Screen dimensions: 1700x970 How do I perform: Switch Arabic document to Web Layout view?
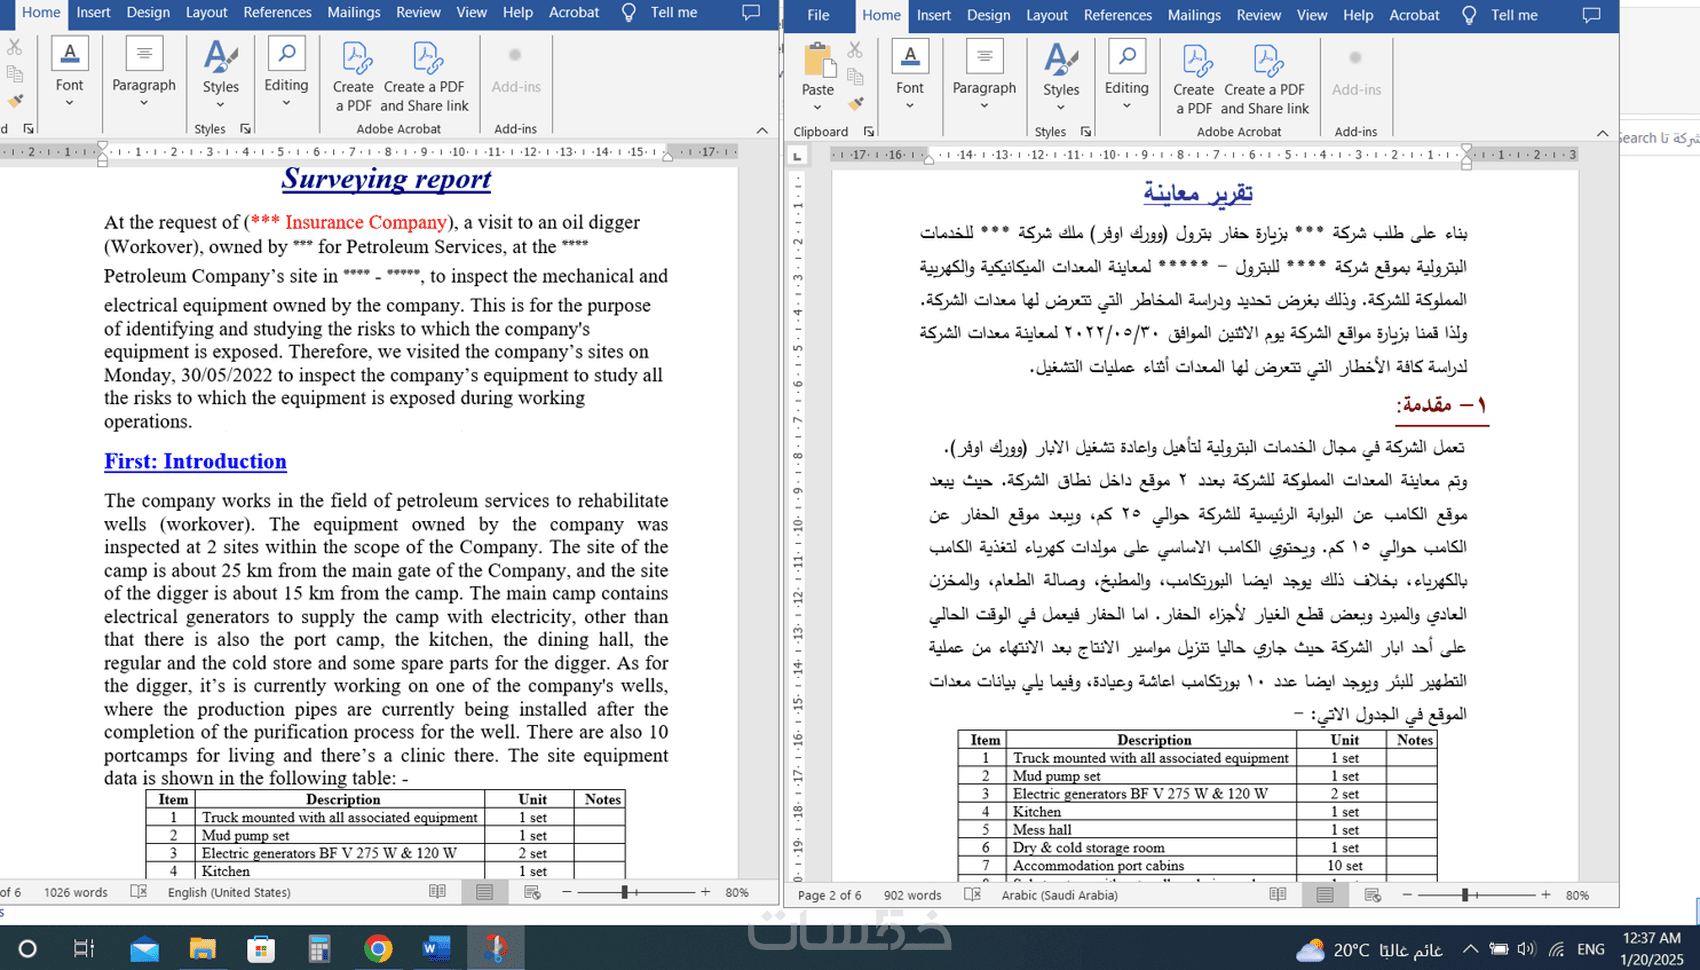[x=1372, y=895]
